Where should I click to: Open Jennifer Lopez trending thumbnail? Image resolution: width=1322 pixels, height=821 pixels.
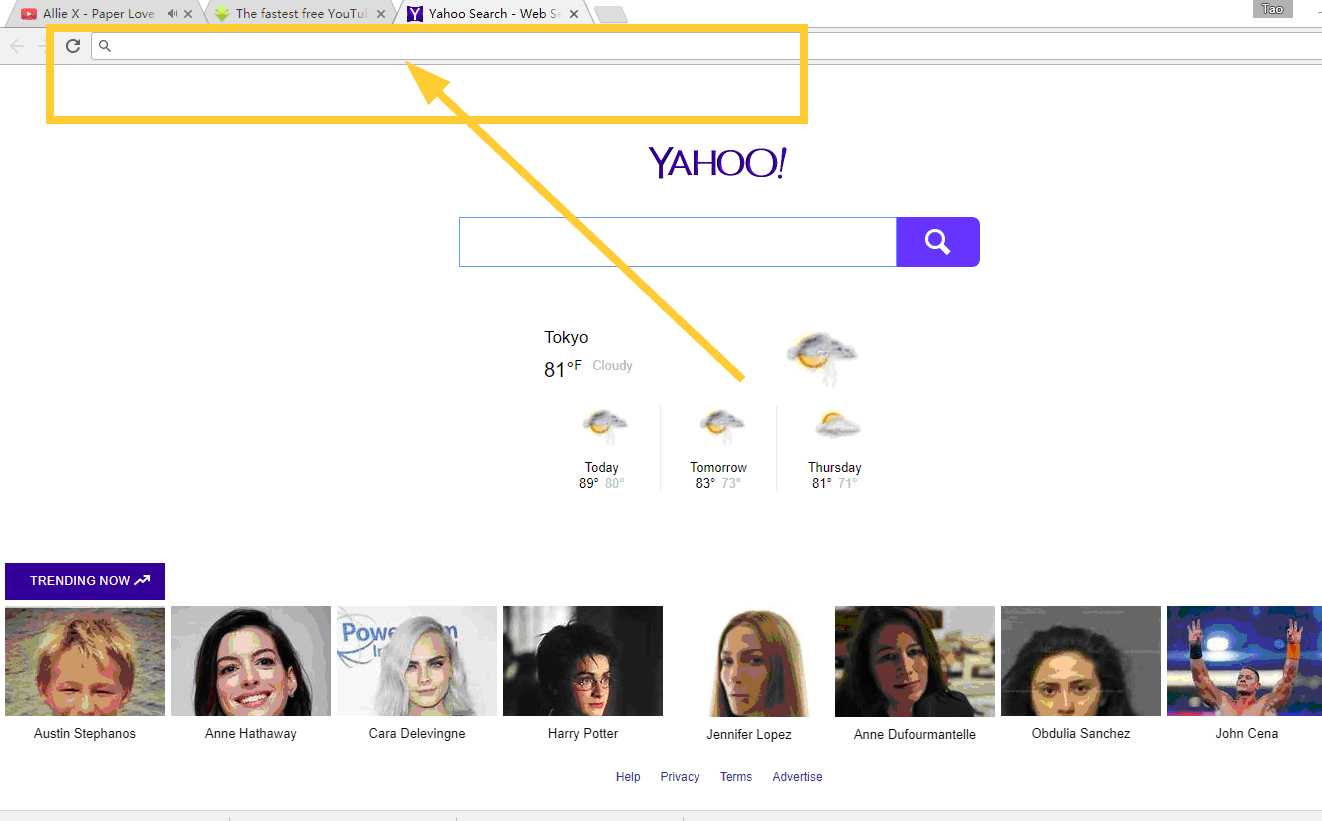749,661
